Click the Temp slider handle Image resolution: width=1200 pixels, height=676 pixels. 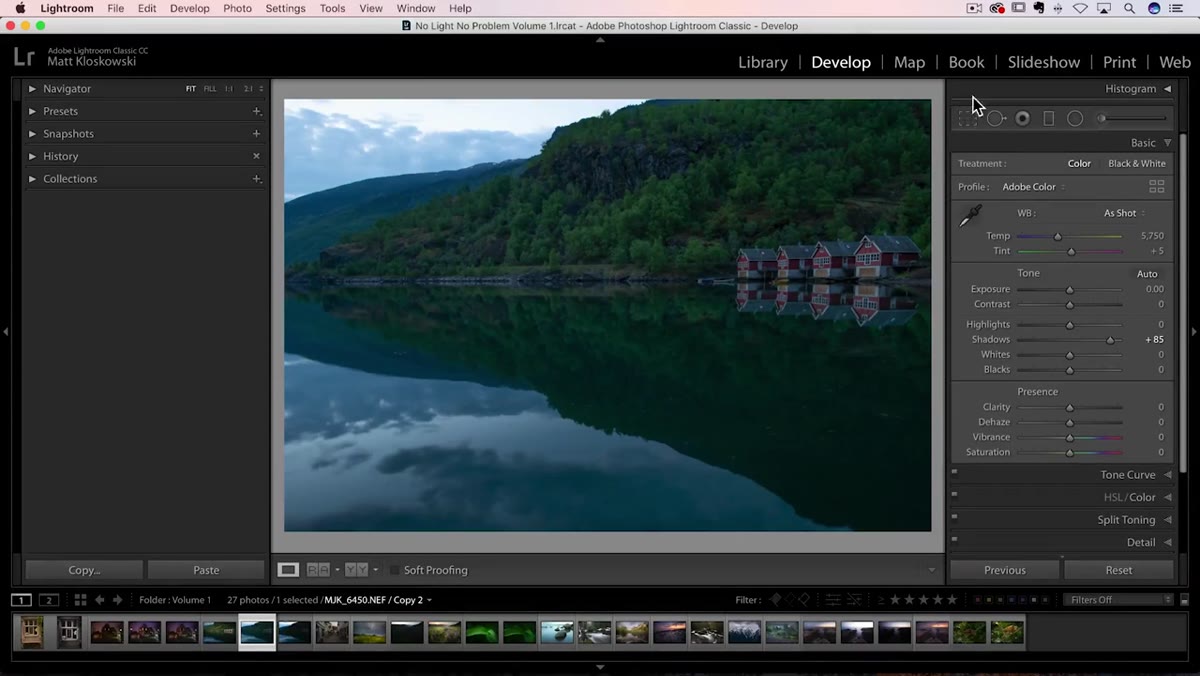[1057, 237]
